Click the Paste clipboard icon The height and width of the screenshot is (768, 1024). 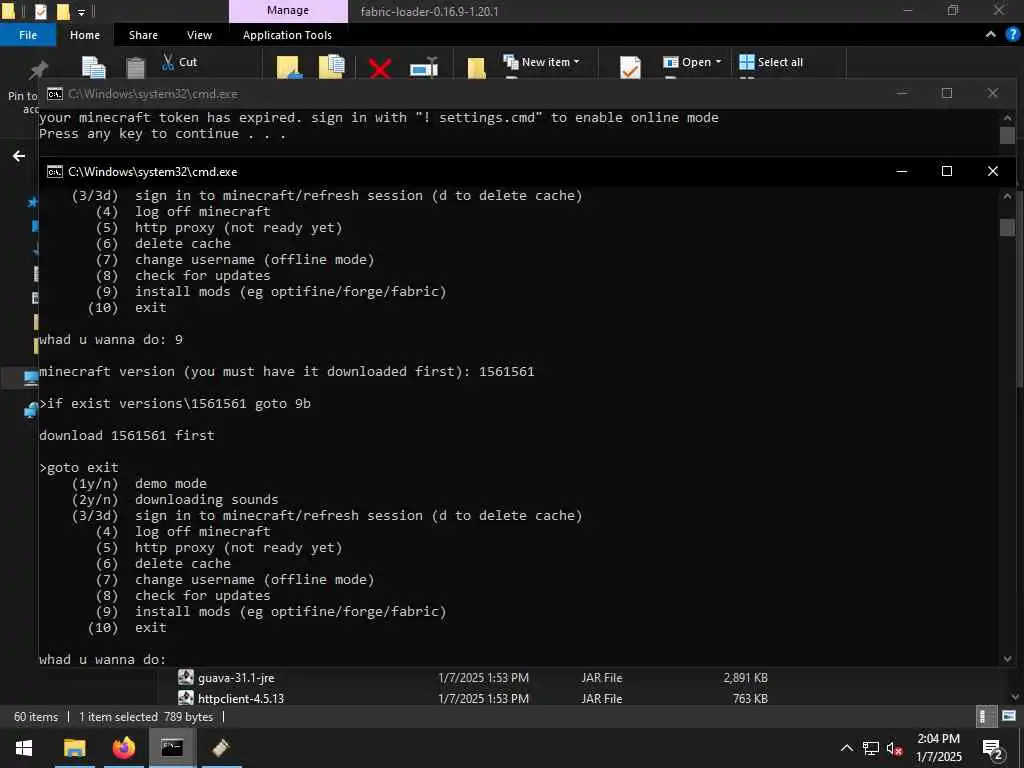[x=135, y=67]
